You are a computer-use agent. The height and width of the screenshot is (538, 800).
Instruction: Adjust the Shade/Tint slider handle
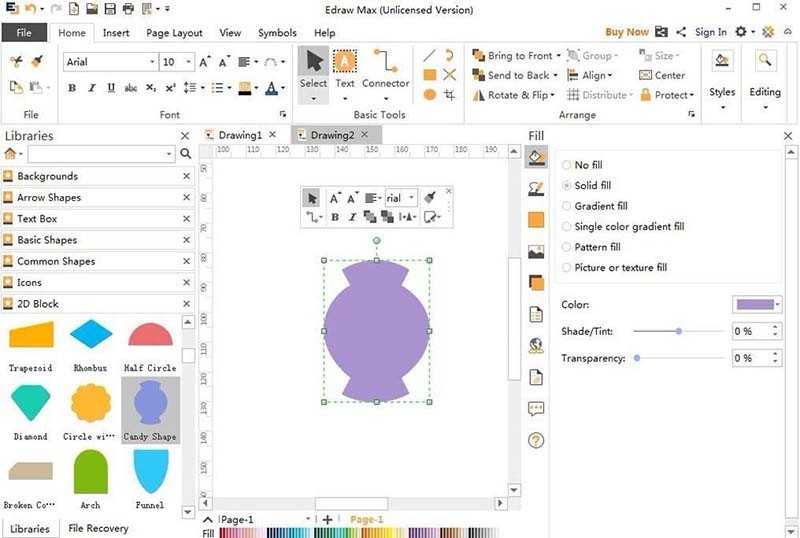pyautogui.click(x=679, y=331)
